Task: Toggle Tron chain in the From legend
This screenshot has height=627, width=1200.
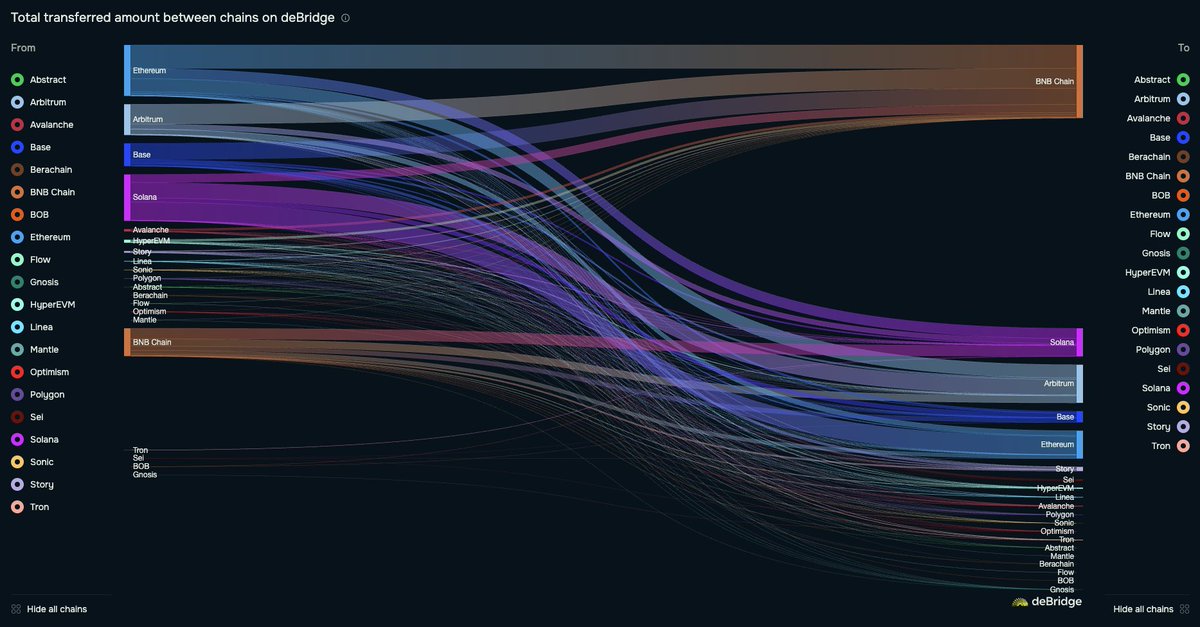Action: (30, 507)
